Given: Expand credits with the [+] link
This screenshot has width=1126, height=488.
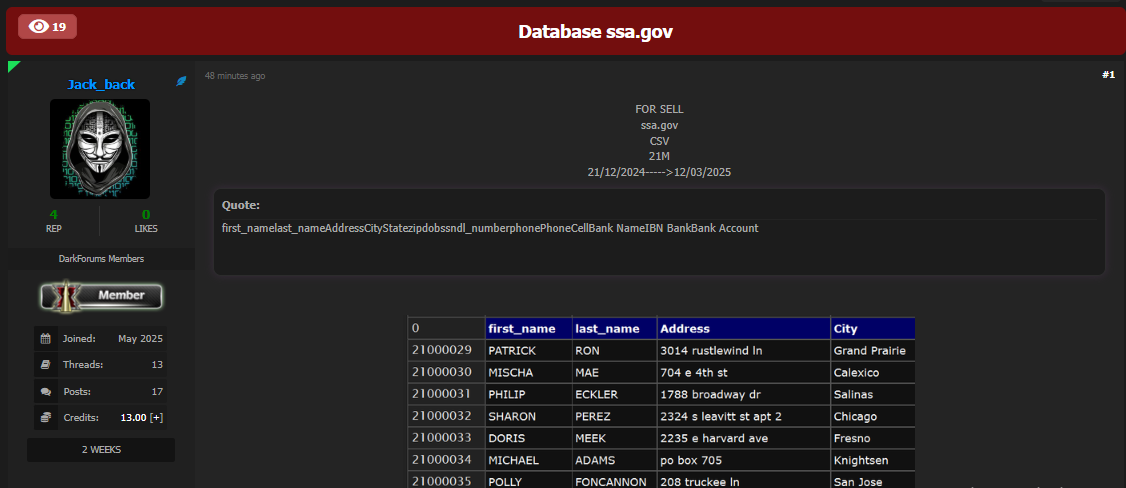Looking at the screenshot, I should tap(157, 417).
